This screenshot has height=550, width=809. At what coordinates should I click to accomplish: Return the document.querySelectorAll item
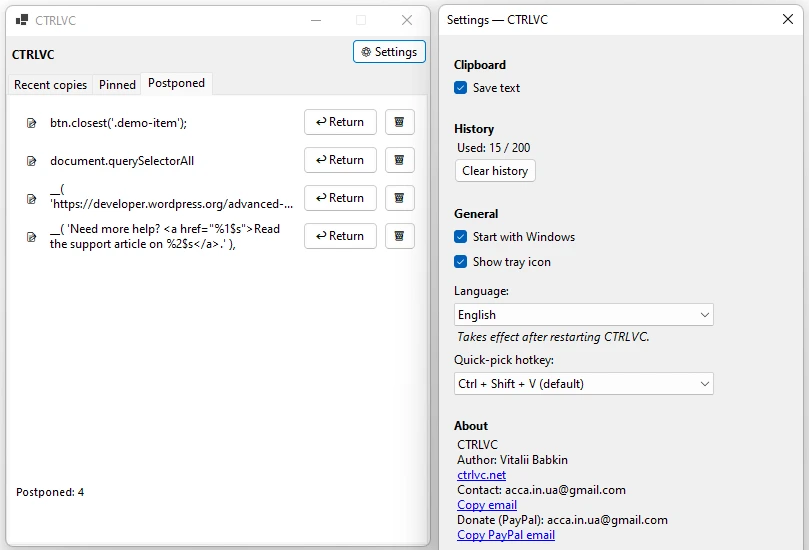[x=340, y=160]
